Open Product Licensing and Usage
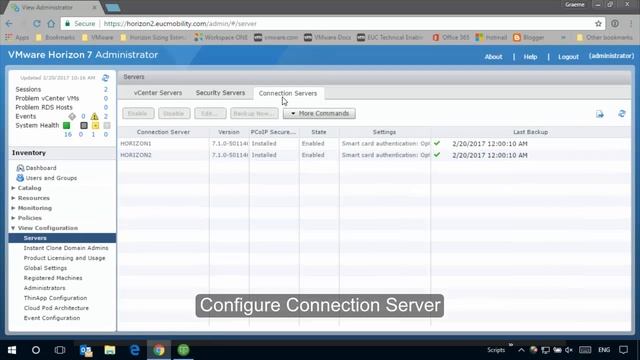This screenshot has height=360, width=640. 64,258
